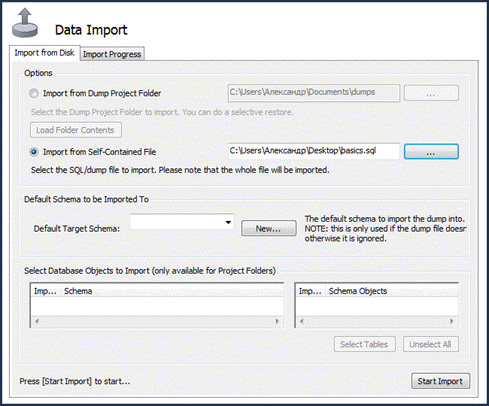Click the Start Import button
The height and width of the screenshot is (406, 489).
click(440, 381)
